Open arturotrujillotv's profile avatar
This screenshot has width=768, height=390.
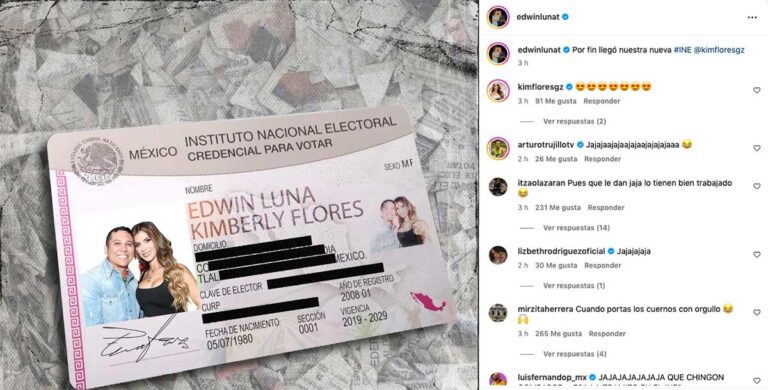point(498,148)
